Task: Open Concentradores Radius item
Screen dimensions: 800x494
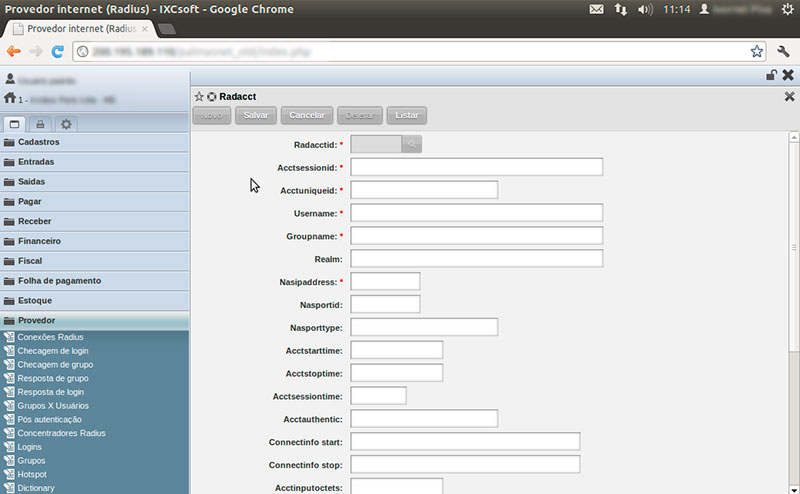Action: pos(61,433)
